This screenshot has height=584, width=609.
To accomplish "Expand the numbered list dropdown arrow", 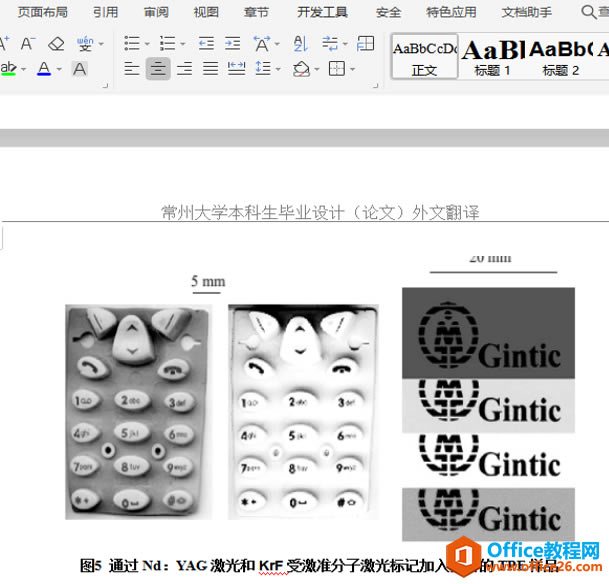I will tap(183, 44).
